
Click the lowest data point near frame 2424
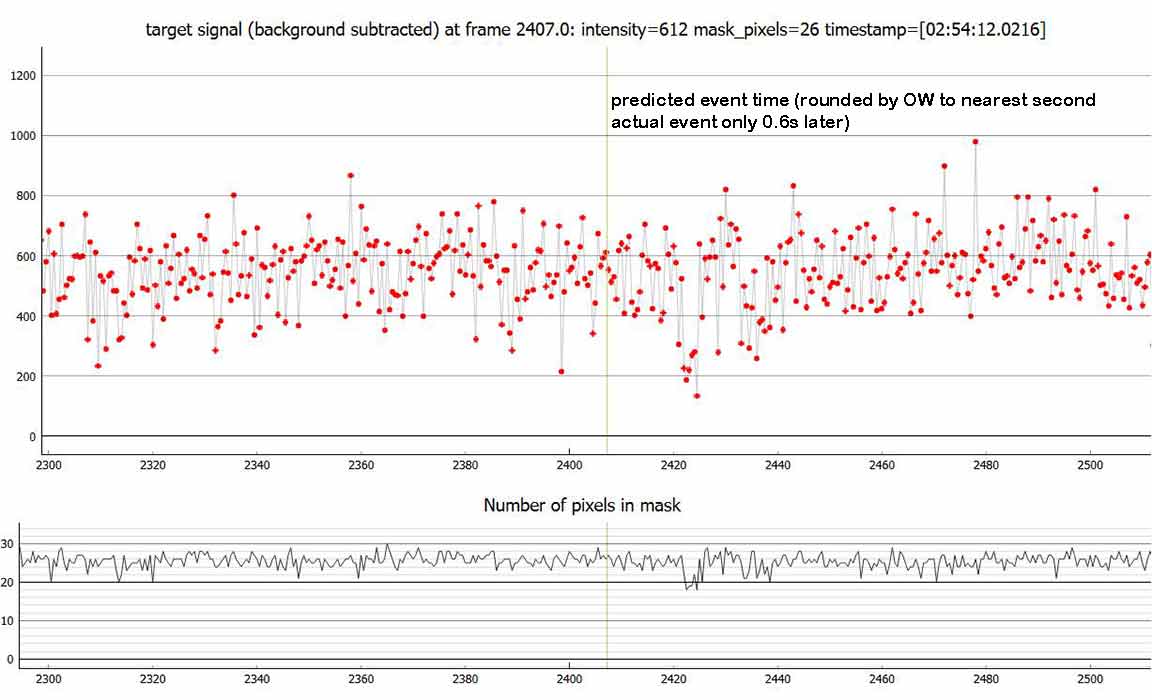(697, 396)
